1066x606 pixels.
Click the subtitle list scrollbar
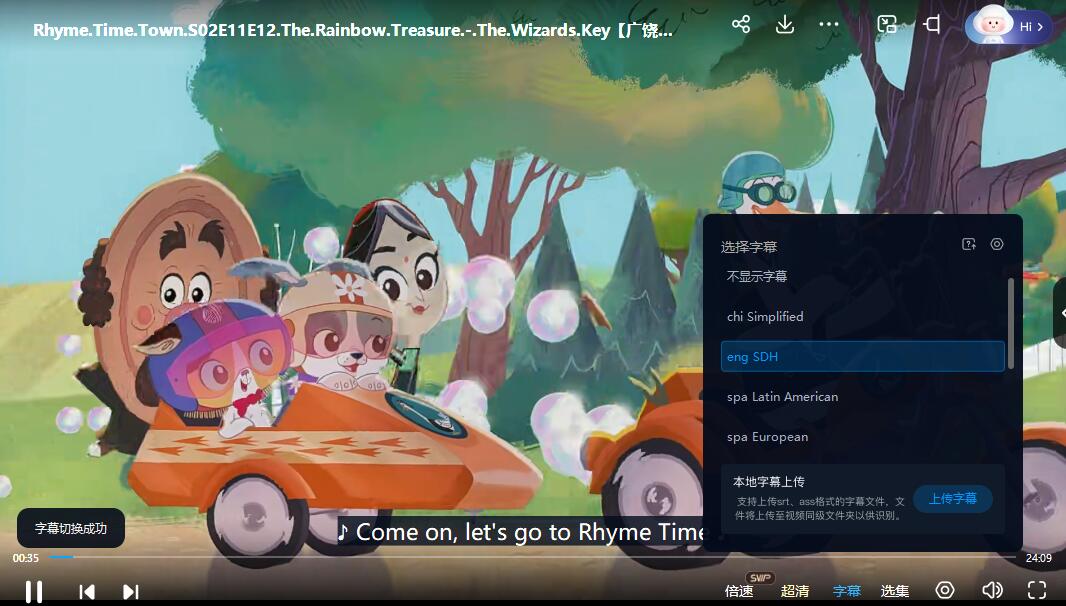tap(1010, 324)
